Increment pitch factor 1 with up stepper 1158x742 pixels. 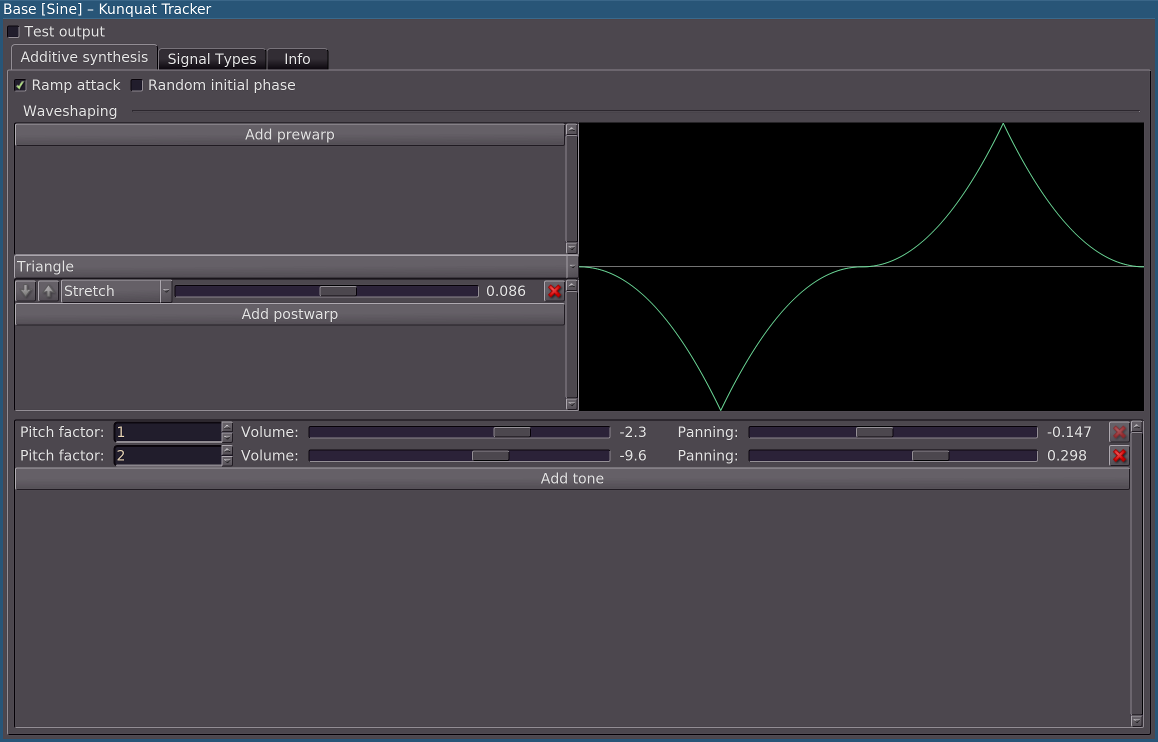coord(227,427)
